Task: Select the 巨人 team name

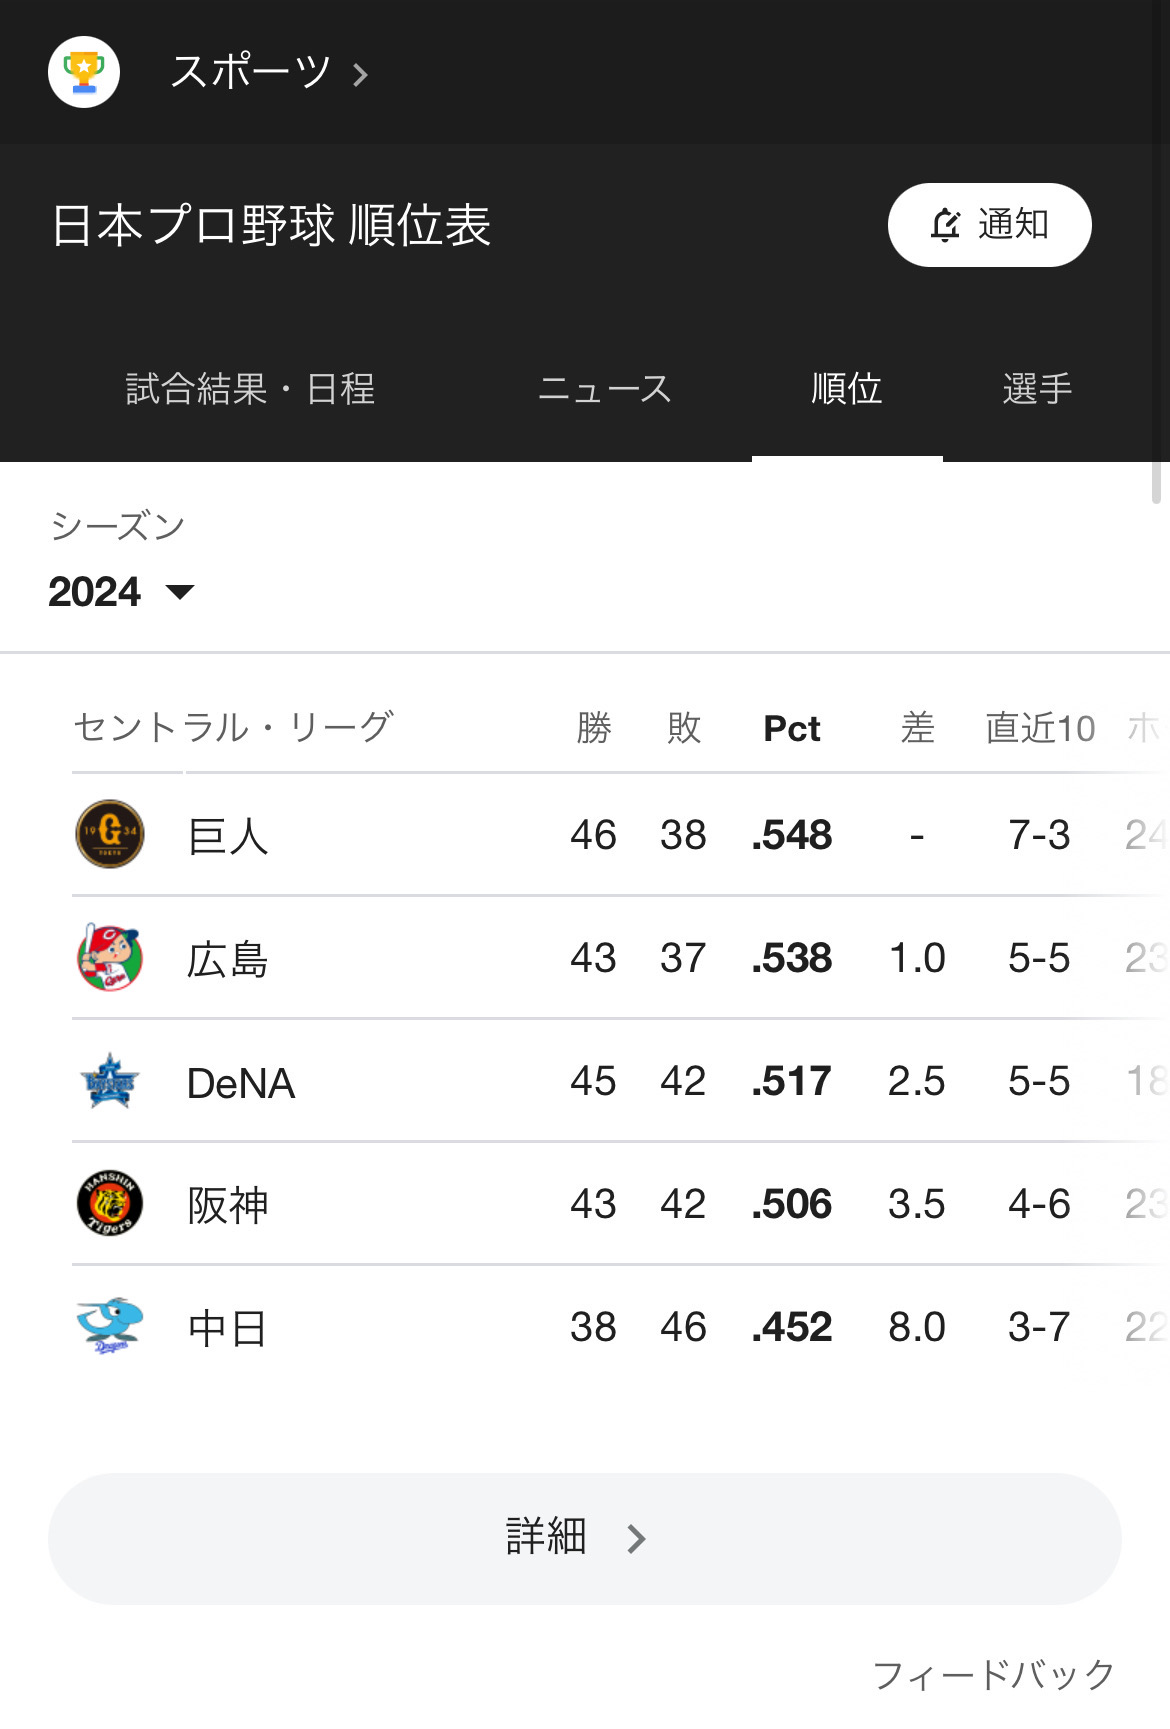Action: 228,836
